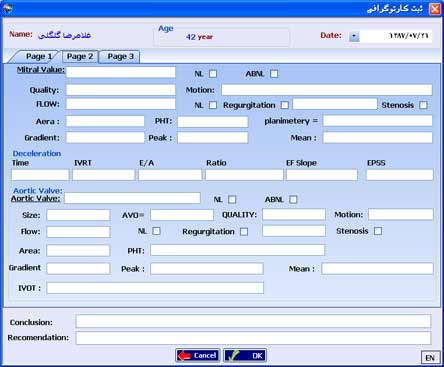This screenshot has width=444, height=367.
Task: Toggle the EN language indicator
Action: 430,358
